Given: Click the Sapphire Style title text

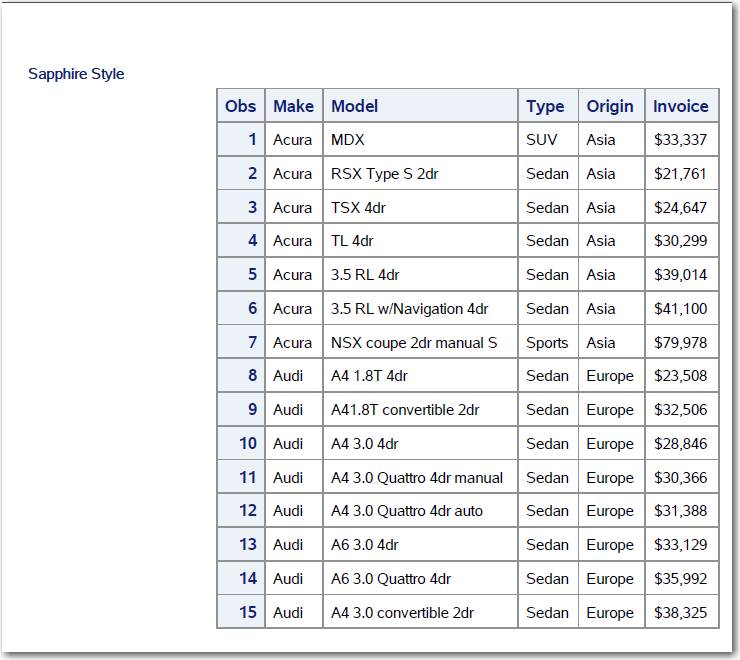Looking at the screenshot, I should 76,74.
